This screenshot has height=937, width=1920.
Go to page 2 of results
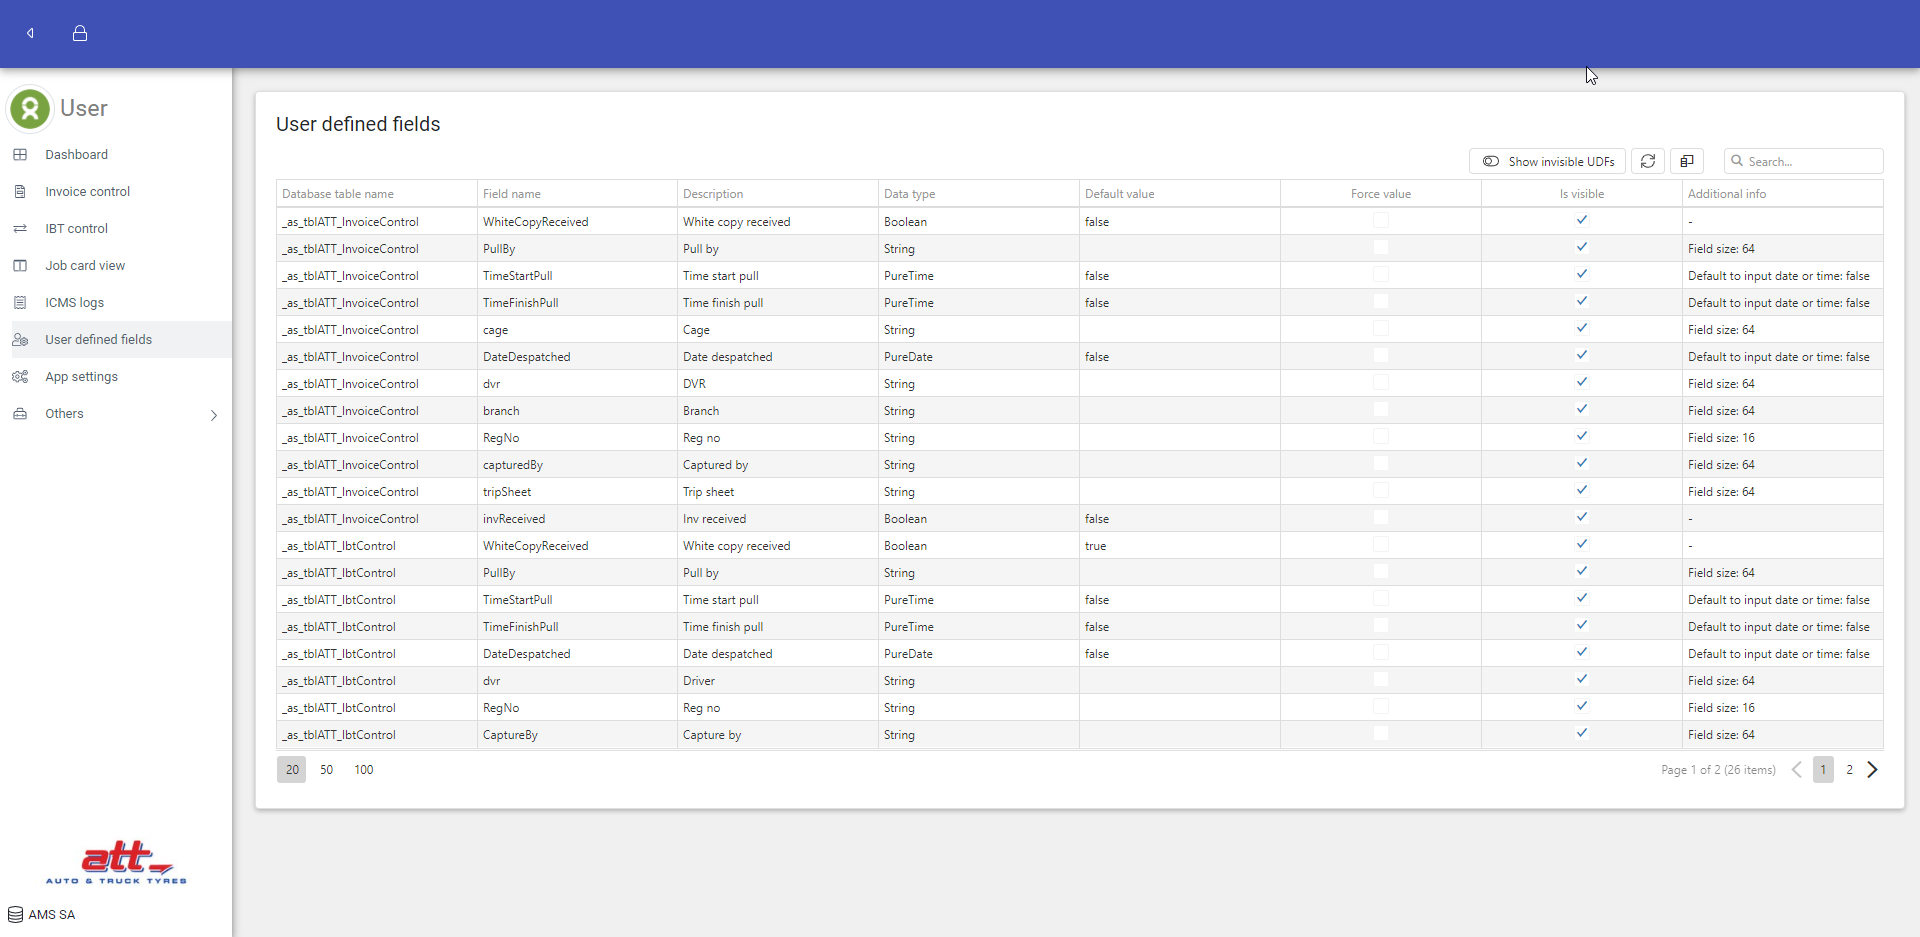click(1849, 769)
